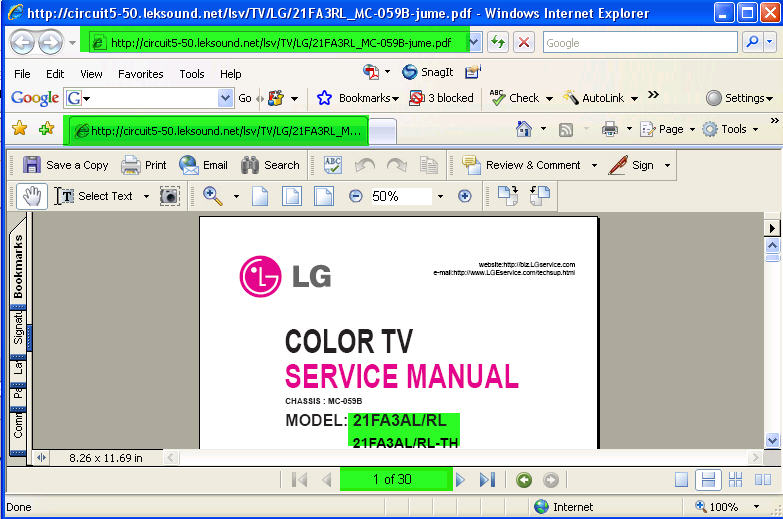The image size is (783, 519).
Task: Click the Home icon in command bar
Action: (523, 129)
